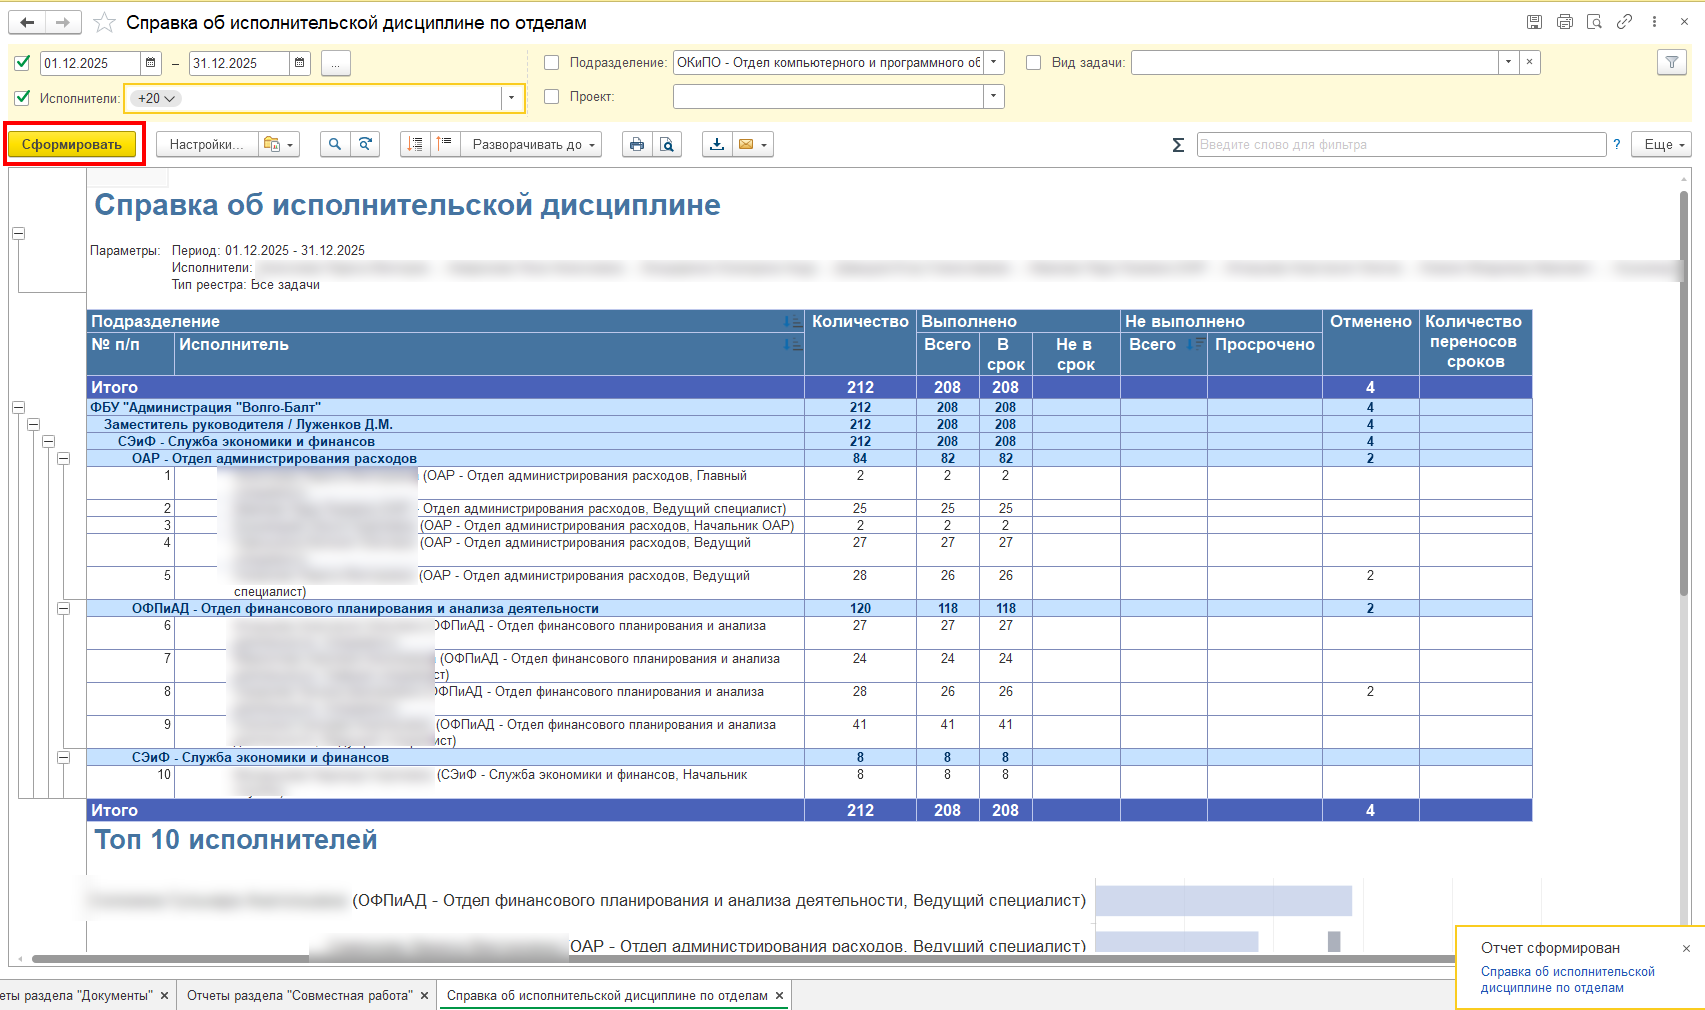Print the report with the printer icon
Screen dimensions: 1705x1010
[636, 145]
